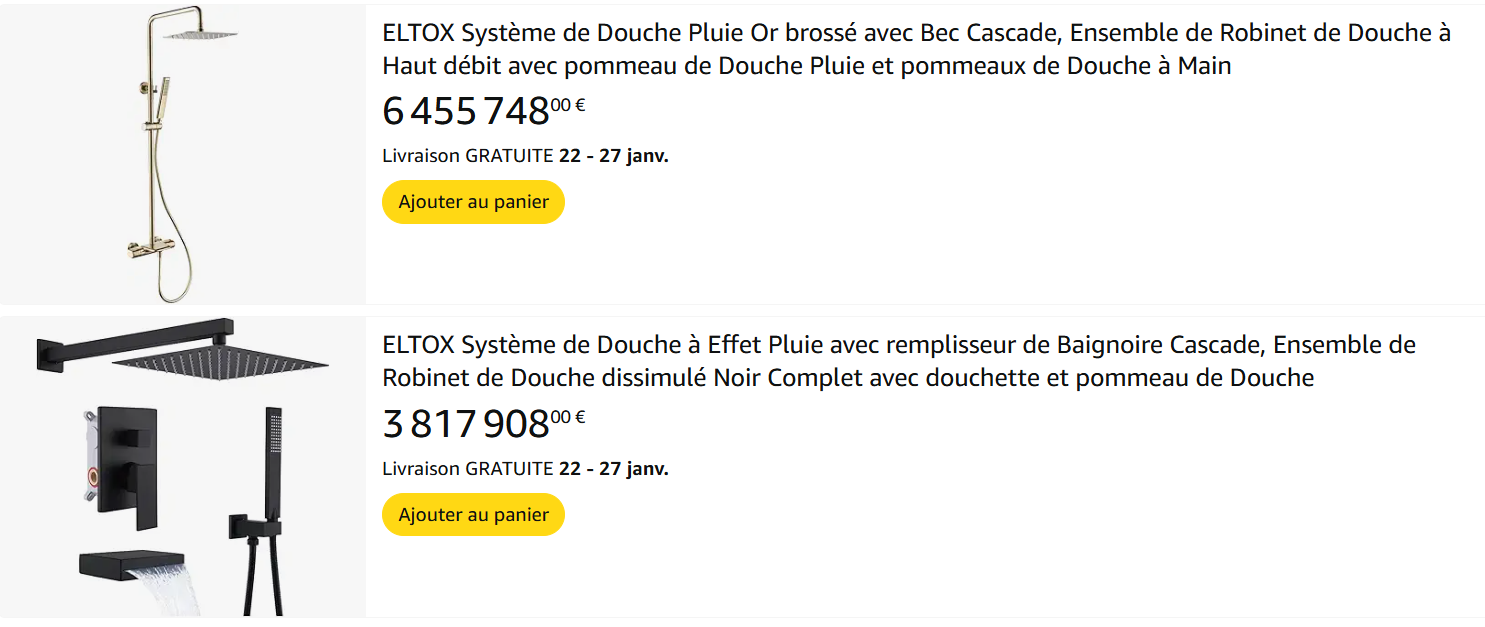Click the black square rain shower head

(x=220, y=361)
